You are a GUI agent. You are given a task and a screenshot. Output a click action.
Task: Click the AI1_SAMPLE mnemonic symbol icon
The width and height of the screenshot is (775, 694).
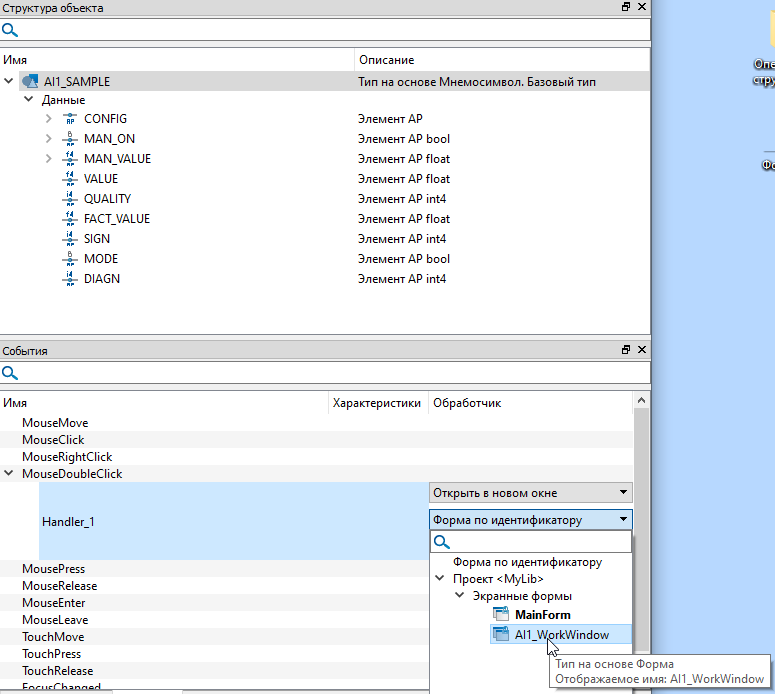point(30,81)
